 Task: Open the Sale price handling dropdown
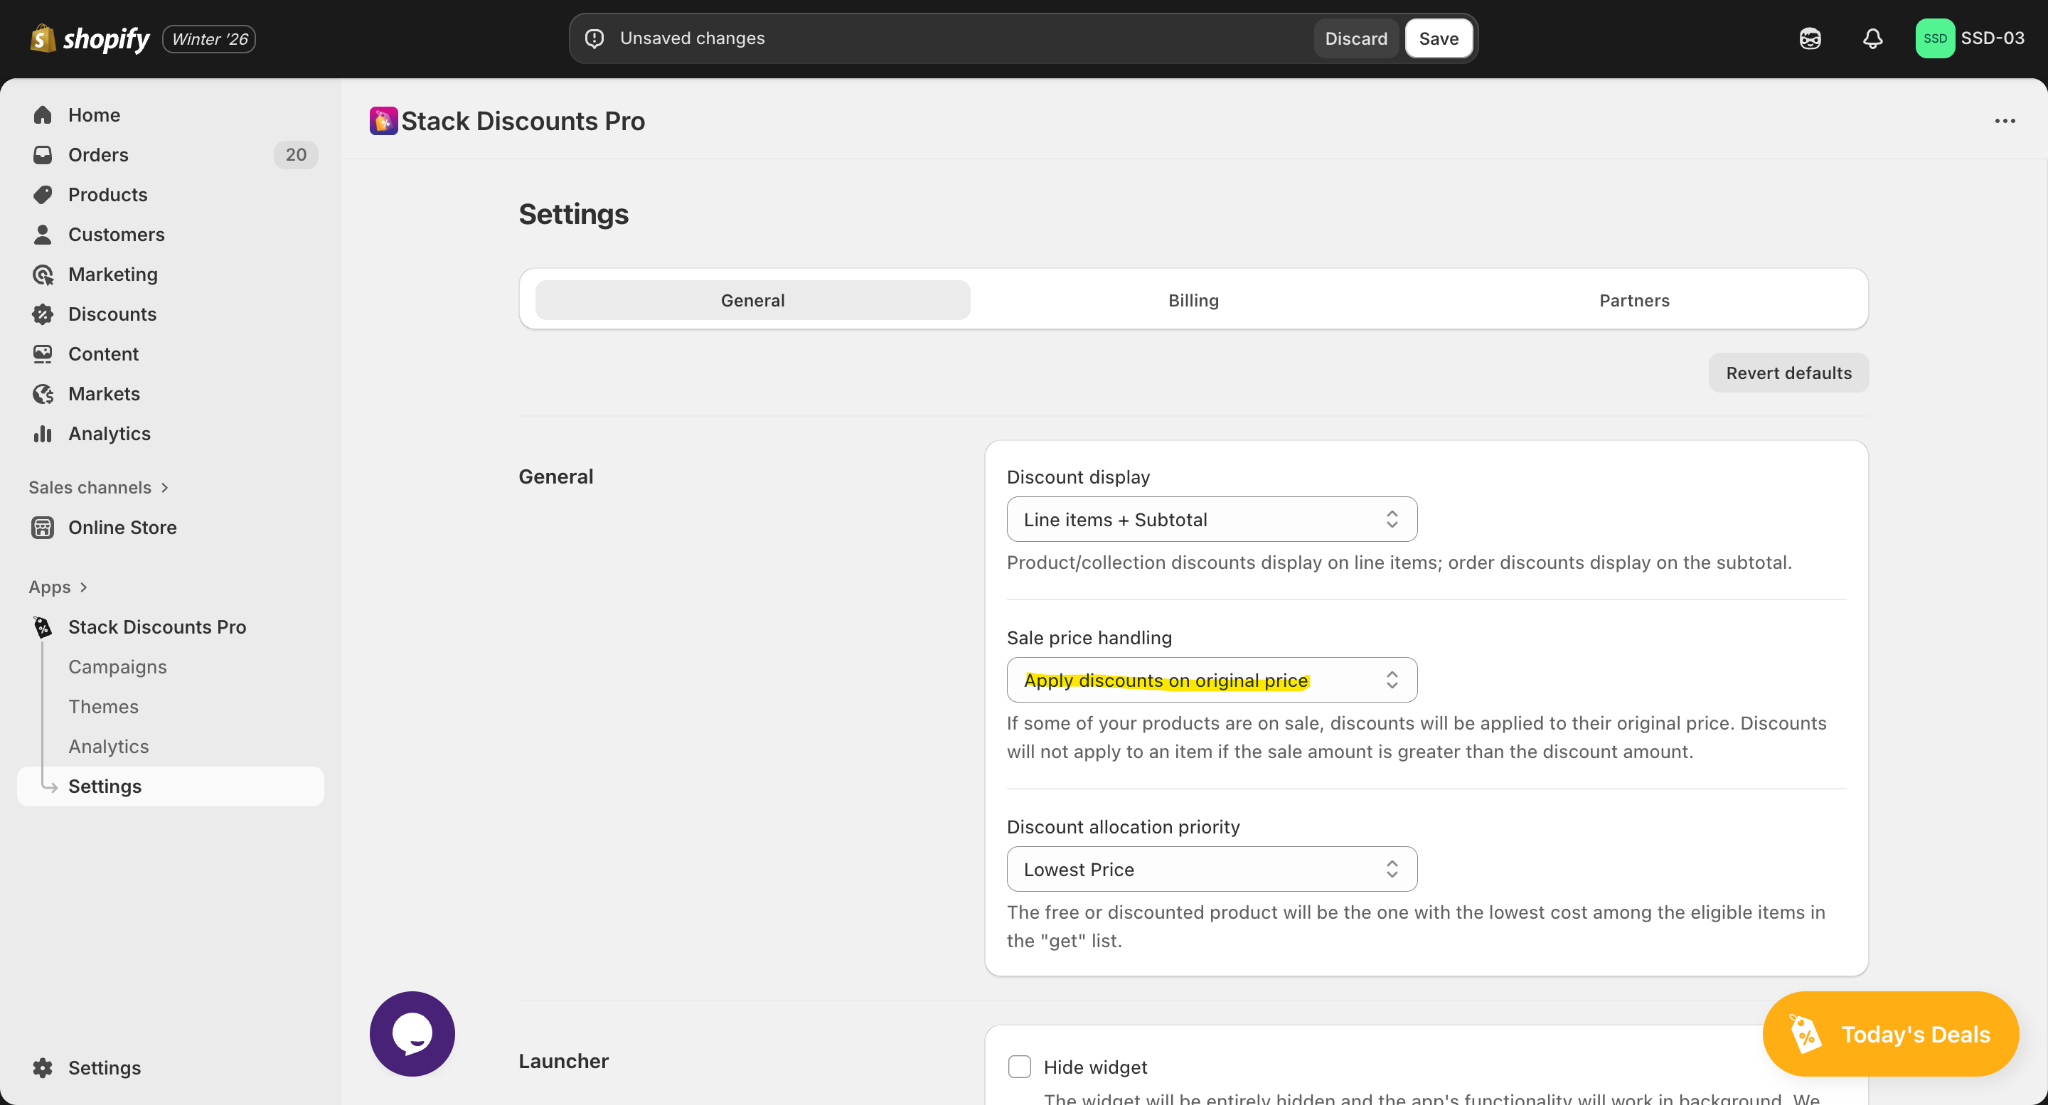pyautogui.click(x=1211, y=680)
